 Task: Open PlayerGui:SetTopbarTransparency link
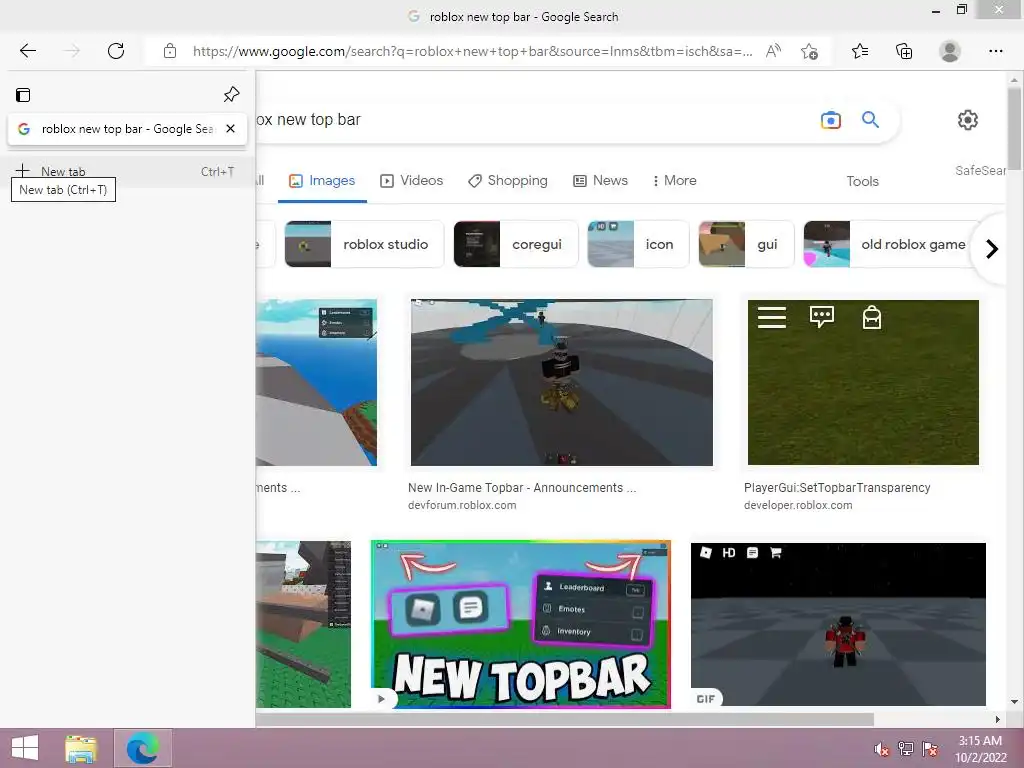click(x=837, y=488)
